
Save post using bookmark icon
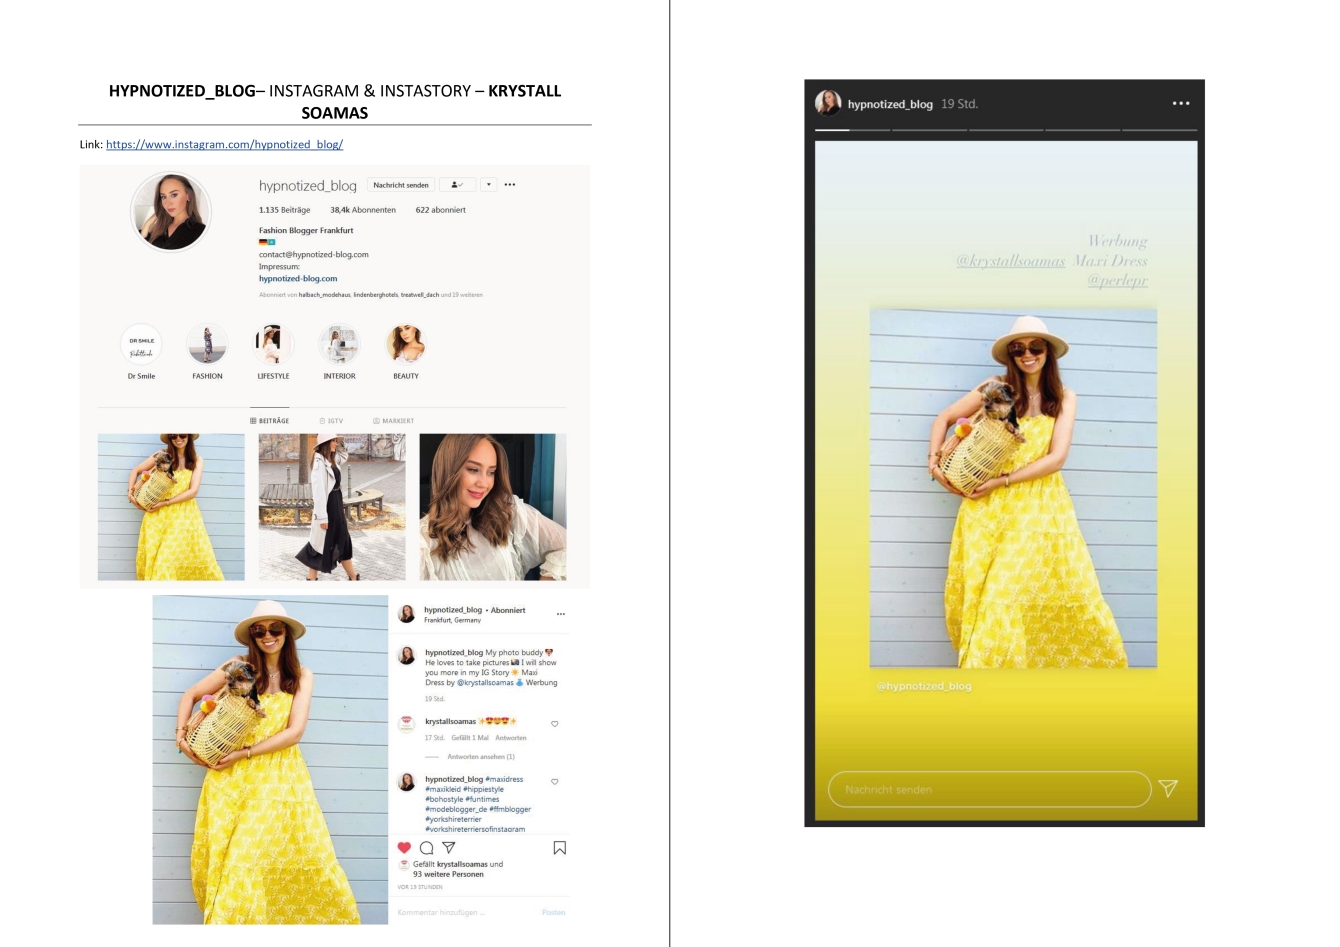(x=559, y=848)
